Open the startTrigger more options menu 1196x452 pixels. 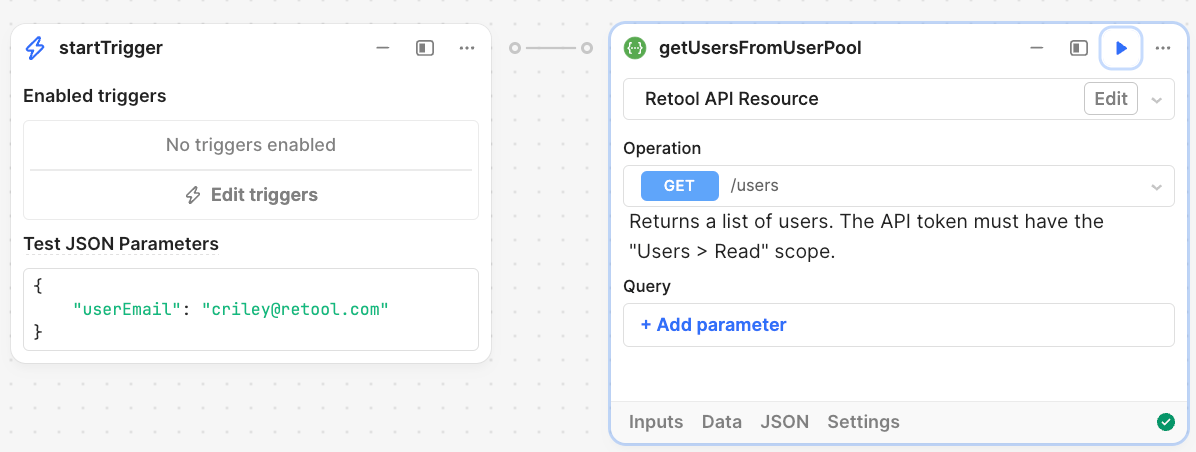pyautogui.click(x=467, y=48)
